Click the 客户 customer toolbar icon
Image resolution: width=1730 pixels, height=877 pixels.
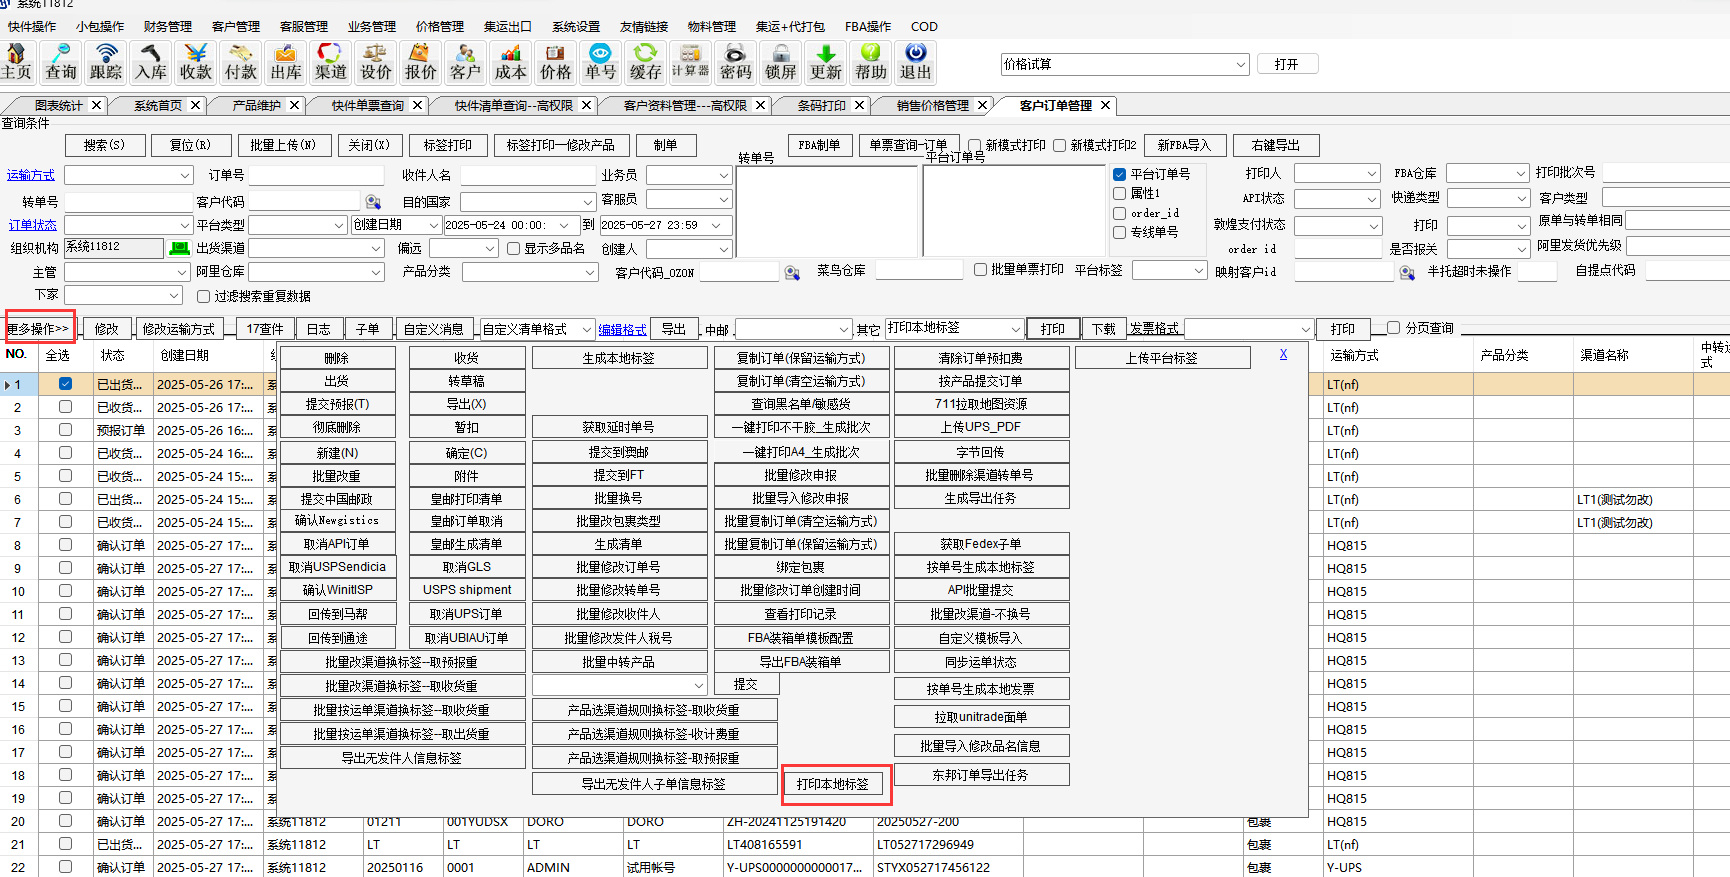[466, 62]
